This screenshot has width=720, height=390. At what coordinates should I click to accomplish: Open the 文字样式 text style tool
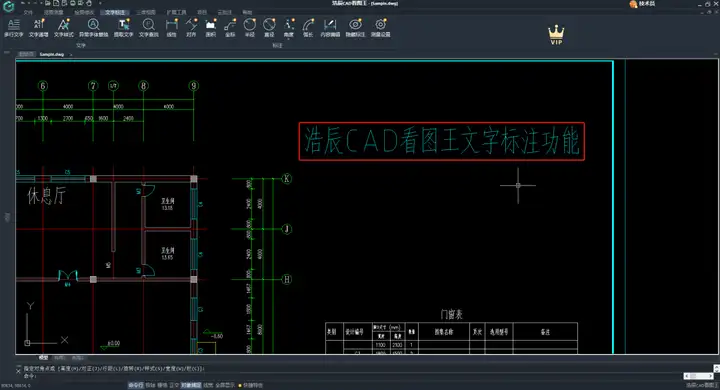(x=63, y=28)
